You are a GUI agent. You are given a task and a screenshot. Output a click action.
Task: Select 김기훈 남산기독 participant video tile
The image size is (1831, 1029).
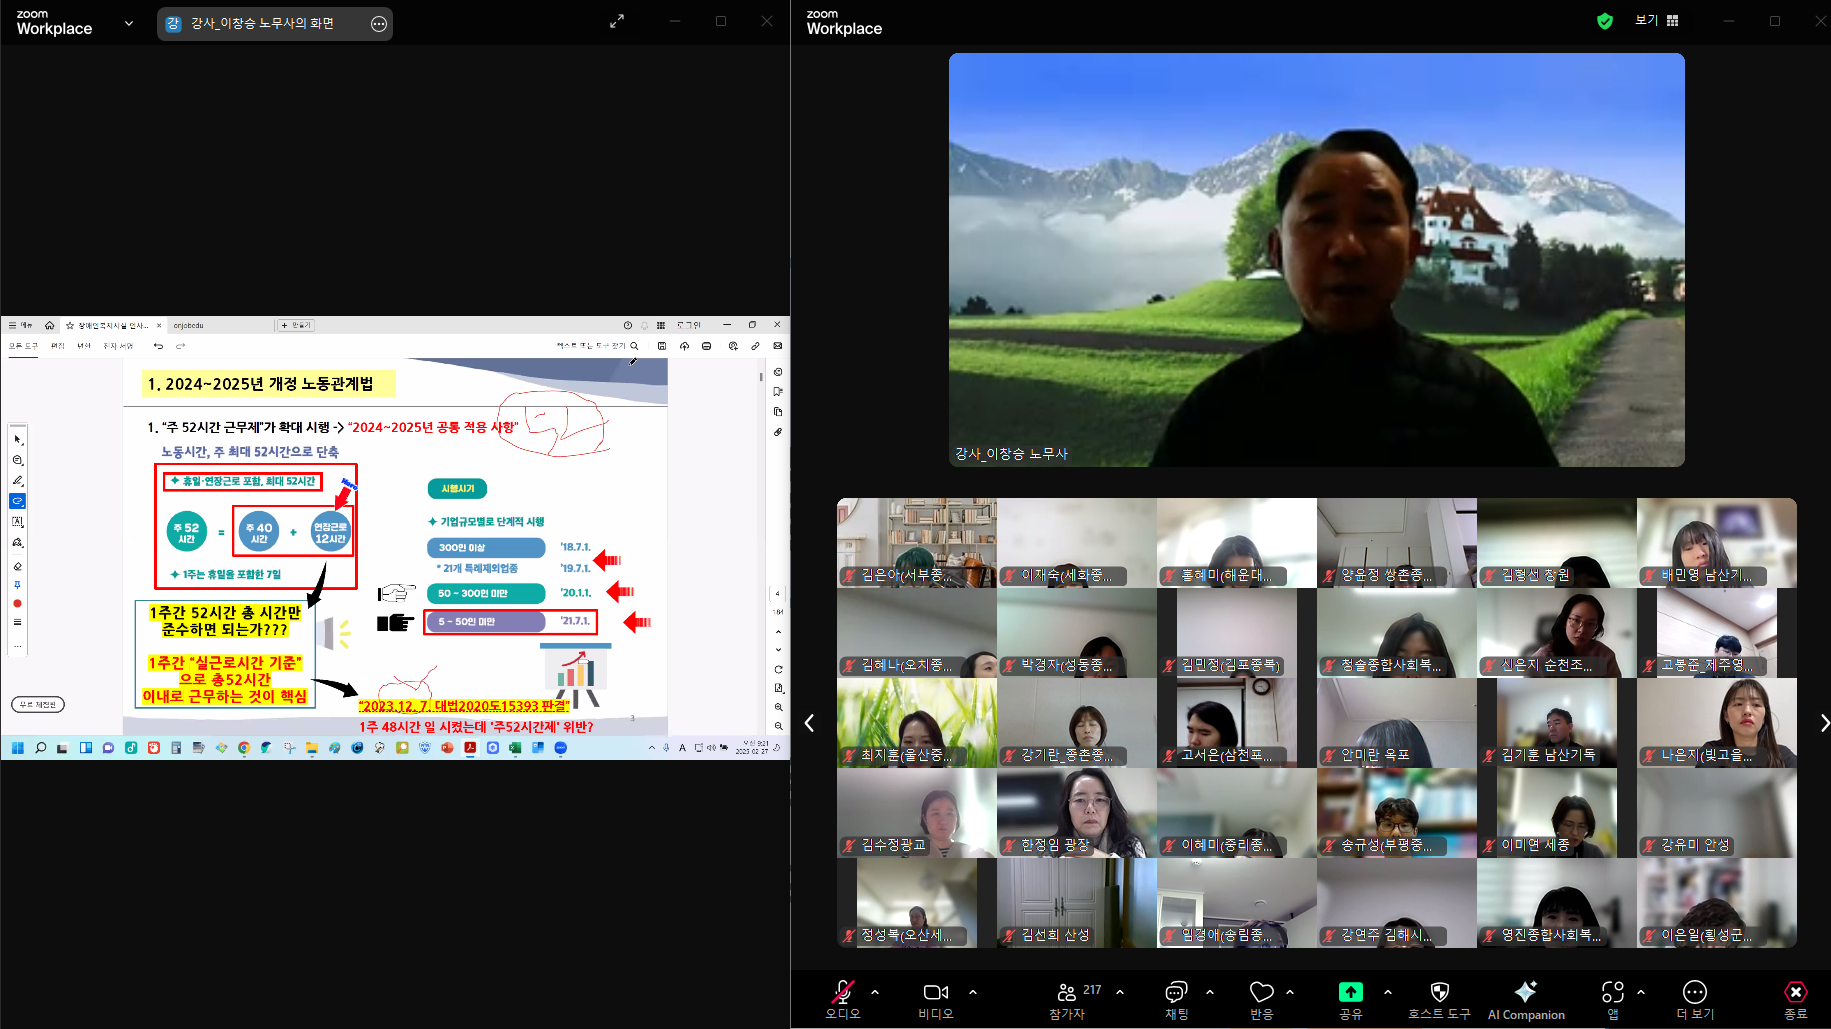pos(1557,723)
